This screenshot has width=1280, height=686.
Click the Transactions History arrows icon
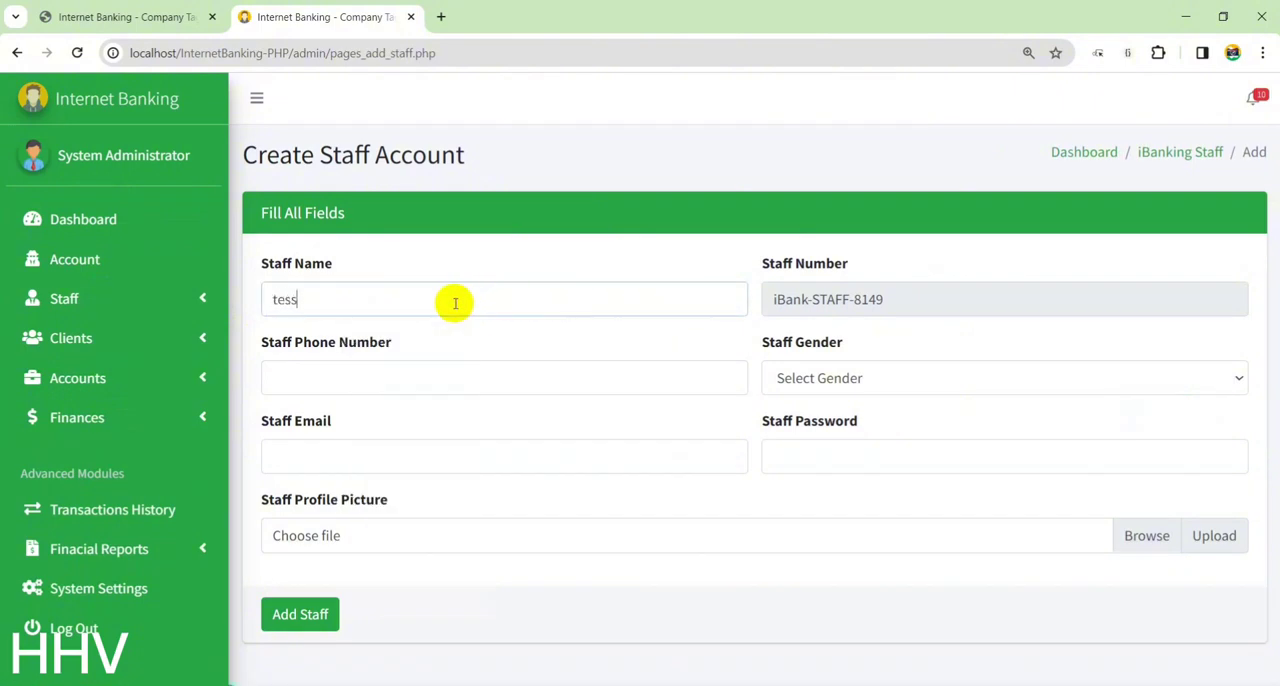click(x=32, y=509)
